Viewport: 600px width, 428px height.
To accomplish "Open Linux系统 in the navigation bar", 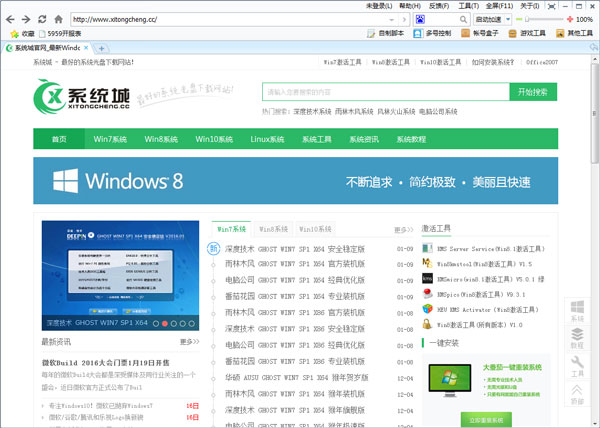I will click(267, 139).
